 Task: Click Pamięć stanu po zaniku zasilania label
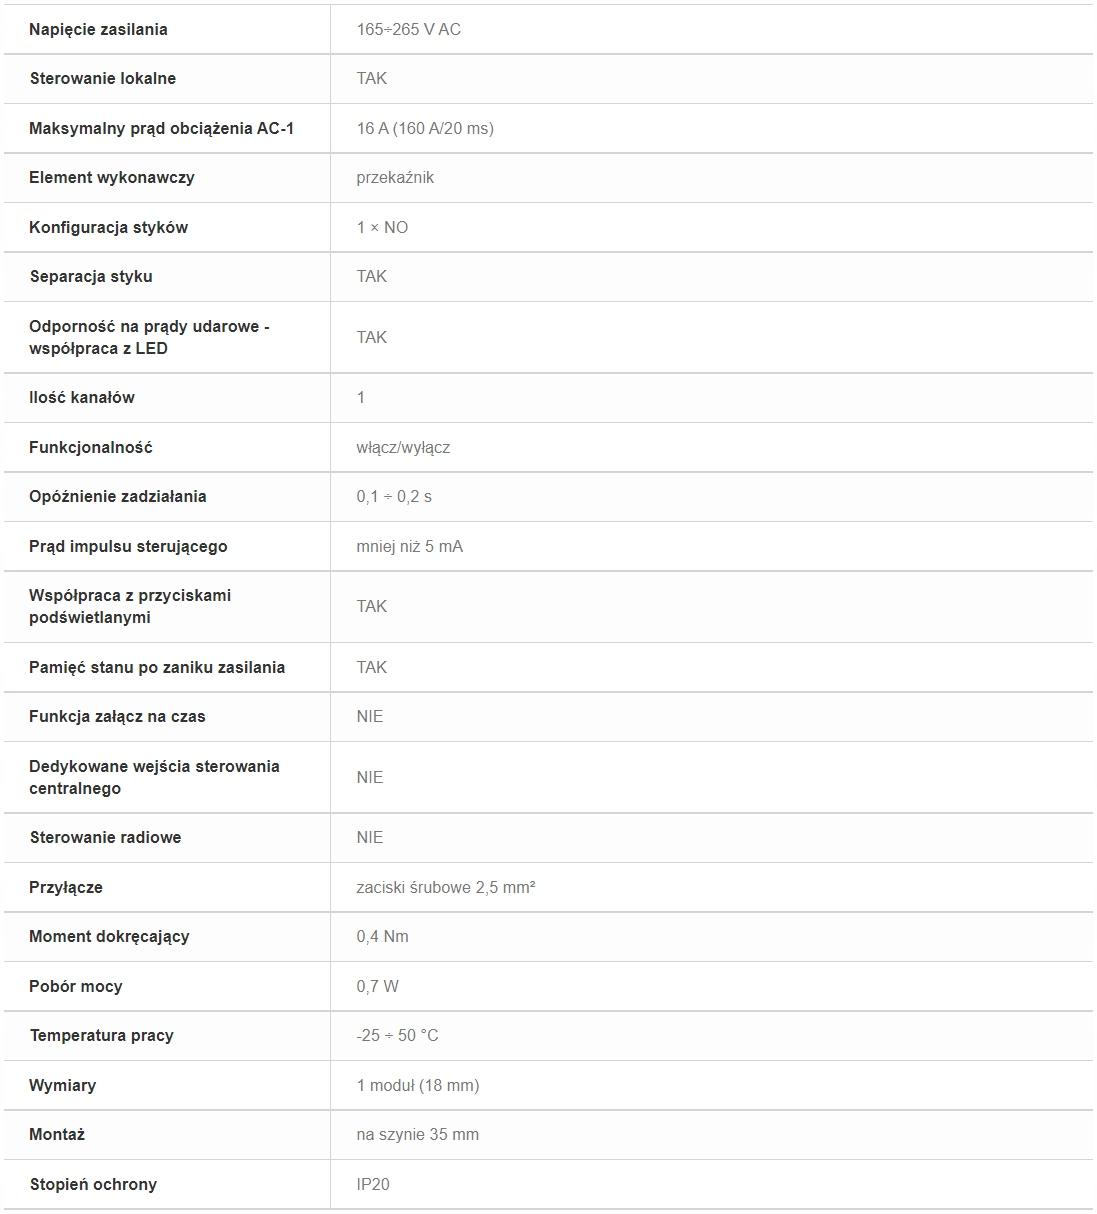(x=157, y=667)
